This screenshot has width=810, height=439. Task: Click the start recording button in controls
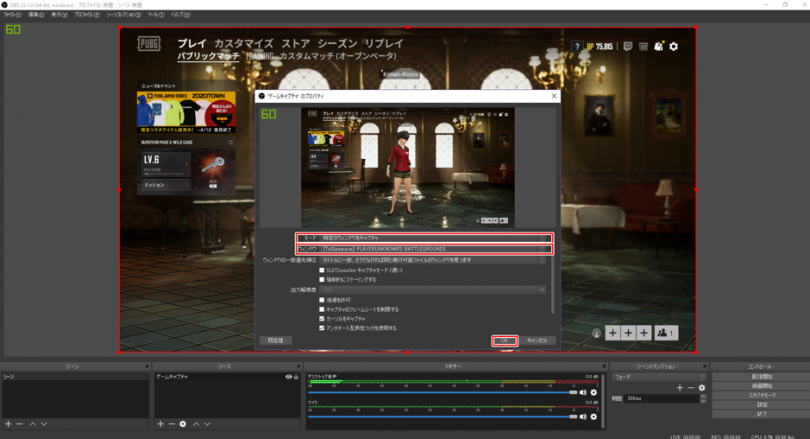click(760, 386)
